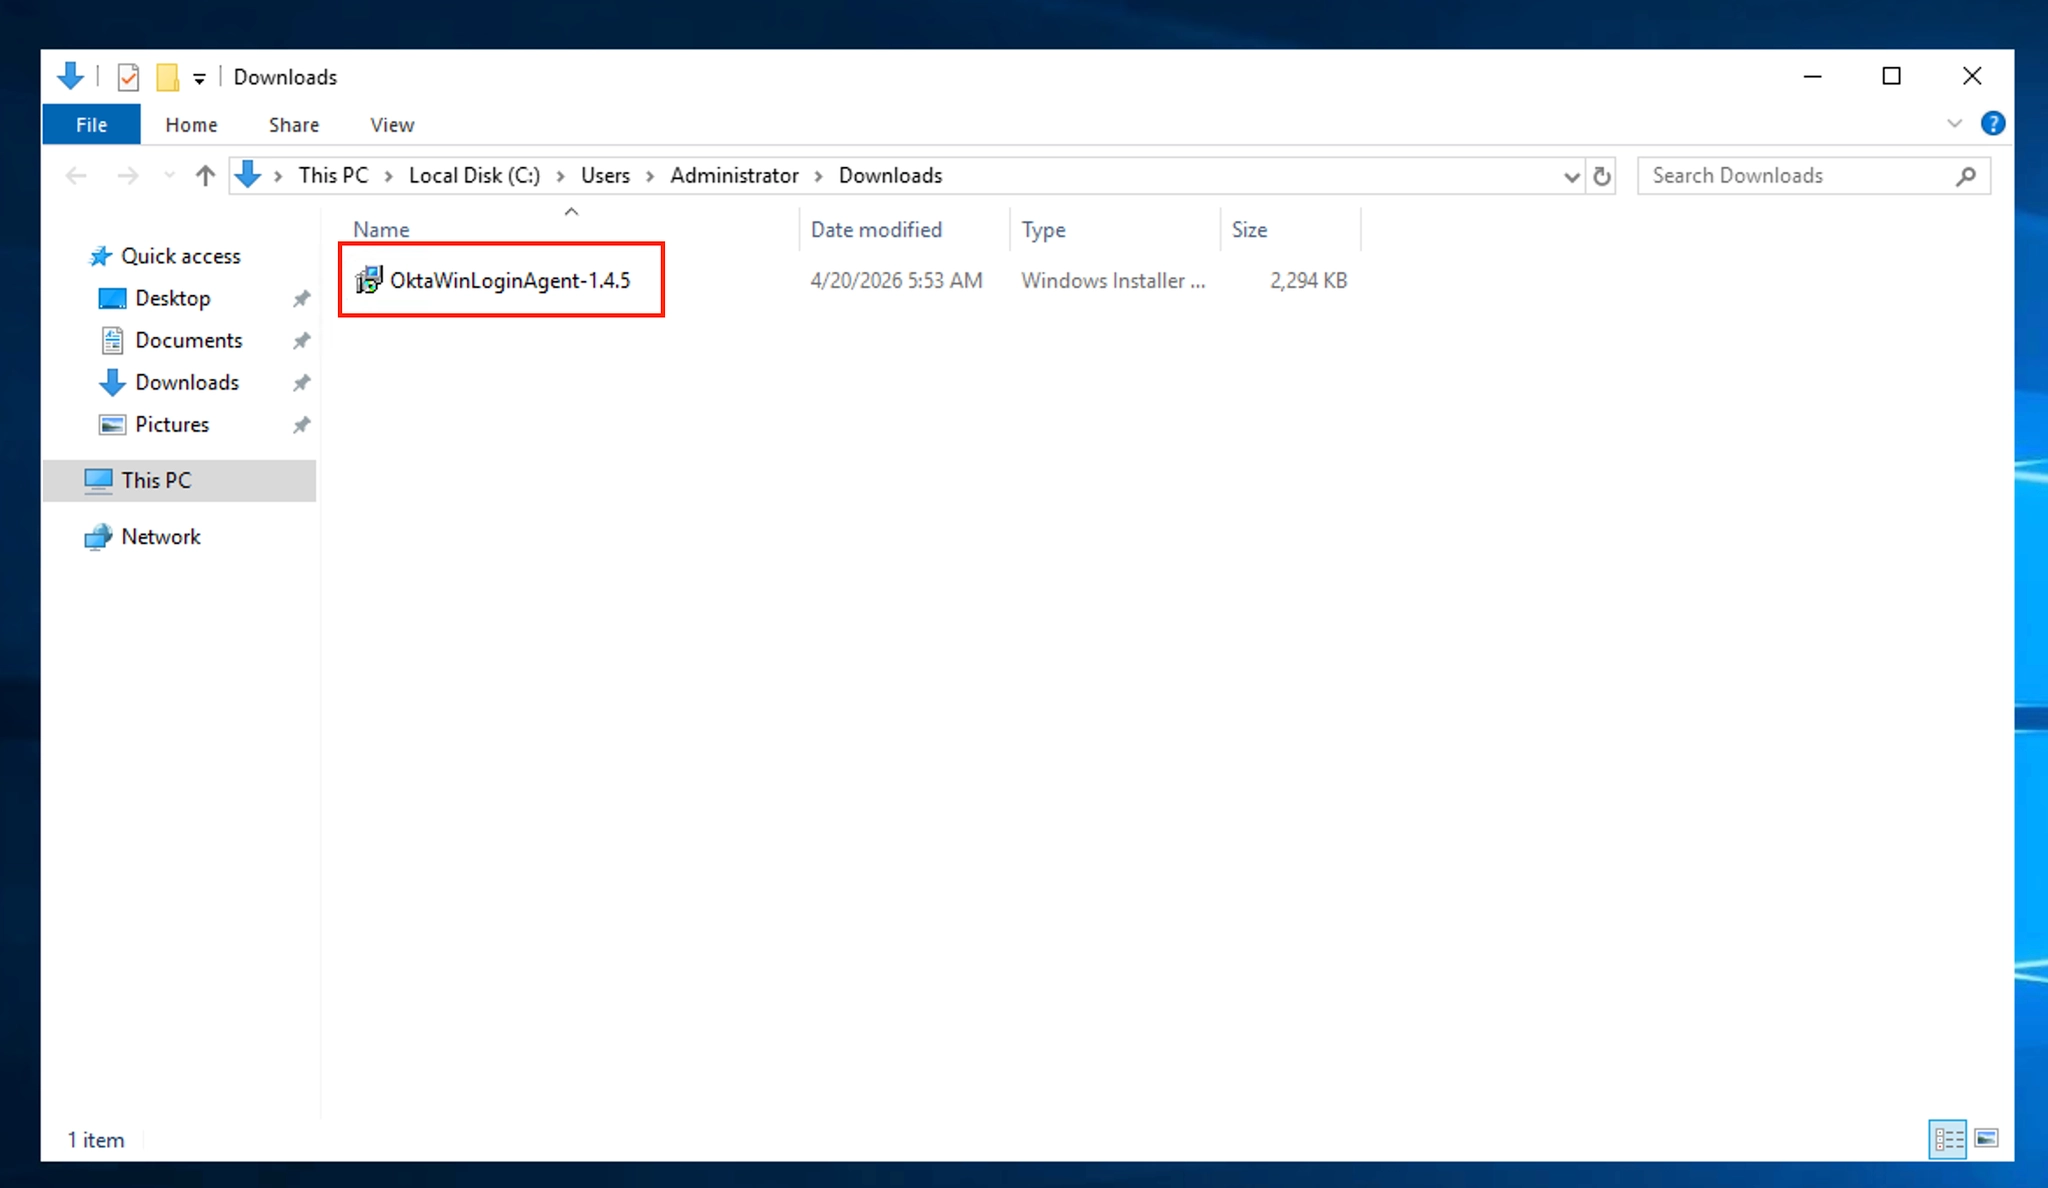Open the address bar history dropdown
This screenshot has width=2048, height=1188.
pyautogui.click(x=1571, y=177)
